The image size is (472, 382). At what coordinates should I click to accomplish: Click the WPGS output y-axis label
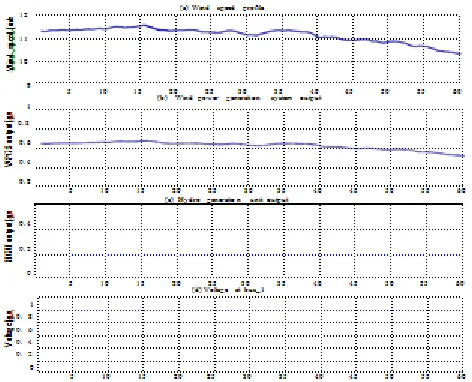click(10, 139)
